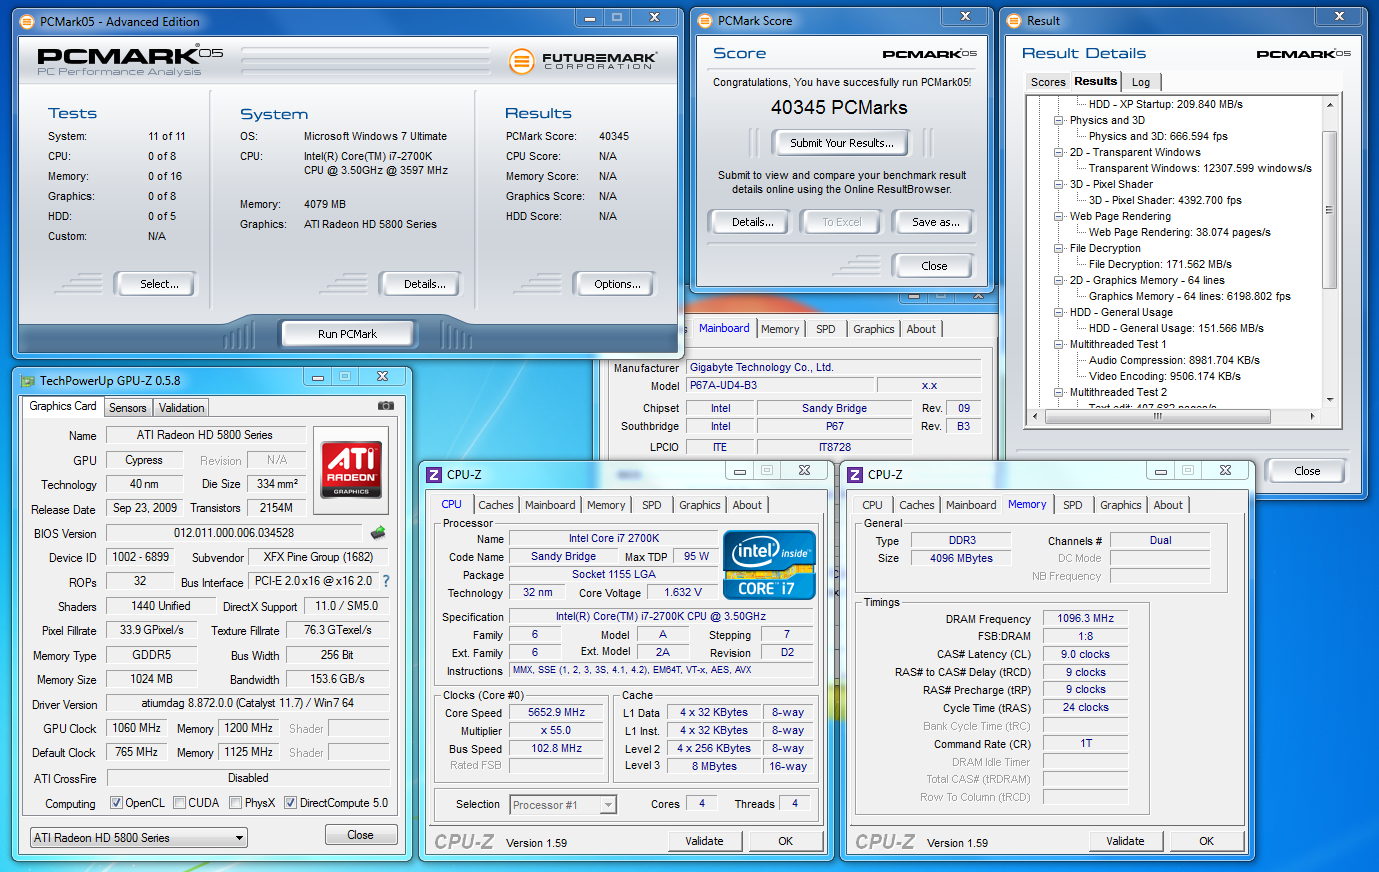1379x872 pixels.
Task: Collapse the Physics and 3D tree node
Action: tap(1059, 120)
